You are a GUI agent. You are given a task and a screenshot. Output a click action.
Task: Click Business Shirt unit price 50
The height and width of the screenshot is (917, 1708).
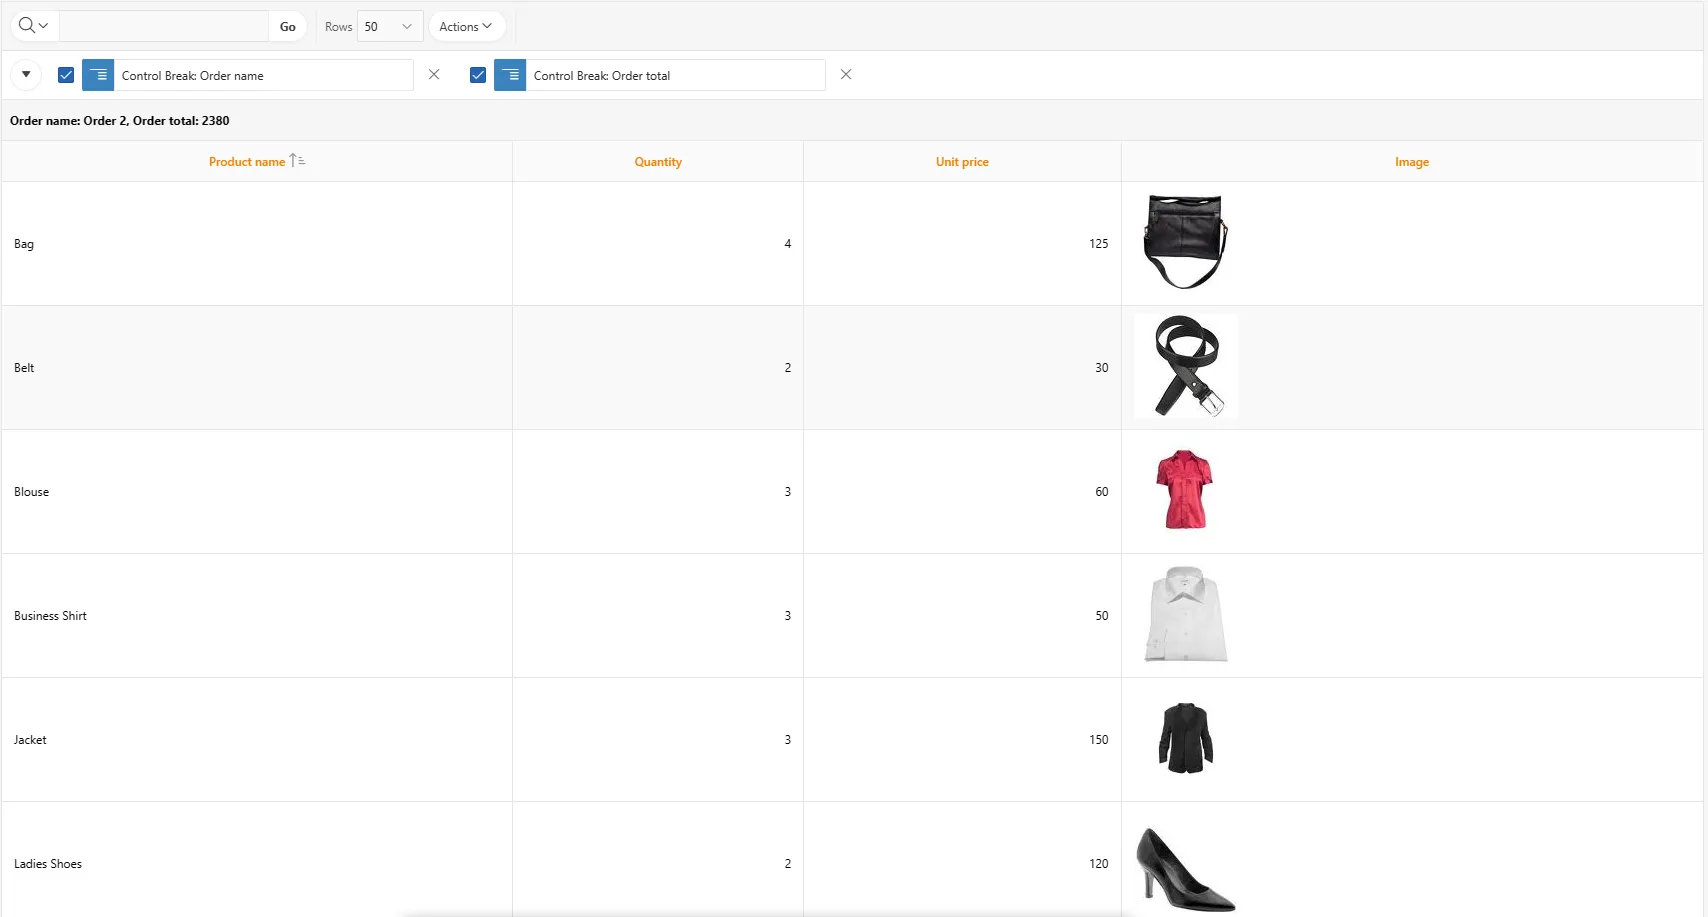1101,616
